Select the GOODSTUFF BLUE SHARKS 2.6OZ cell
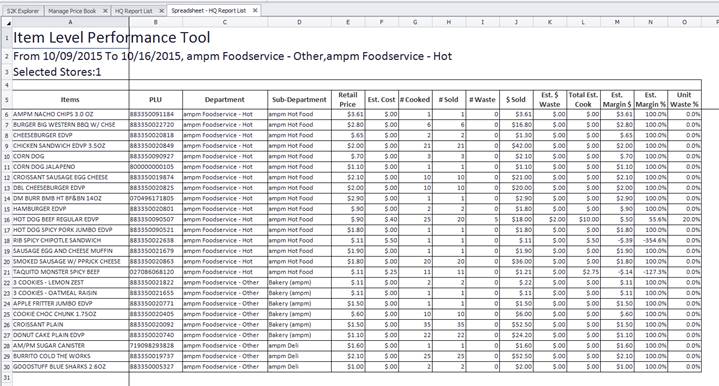Image resolution: width=719 pixels, height=386 pixels. pyautogui.click(x=71, y=367)
